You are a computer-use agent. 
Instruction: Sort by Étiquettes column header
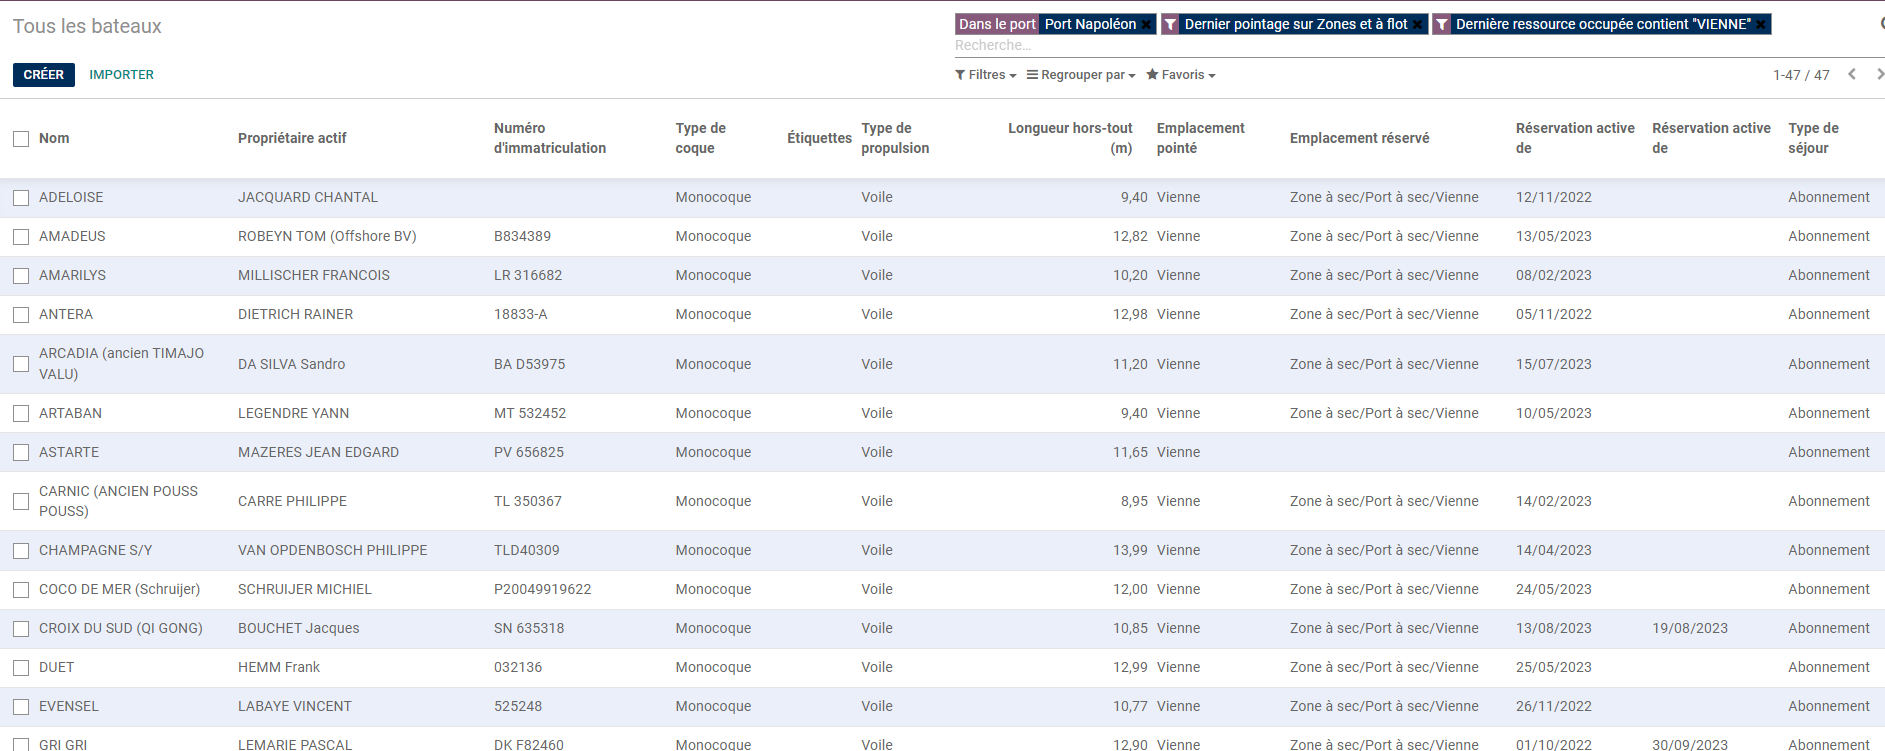[819, 138]
